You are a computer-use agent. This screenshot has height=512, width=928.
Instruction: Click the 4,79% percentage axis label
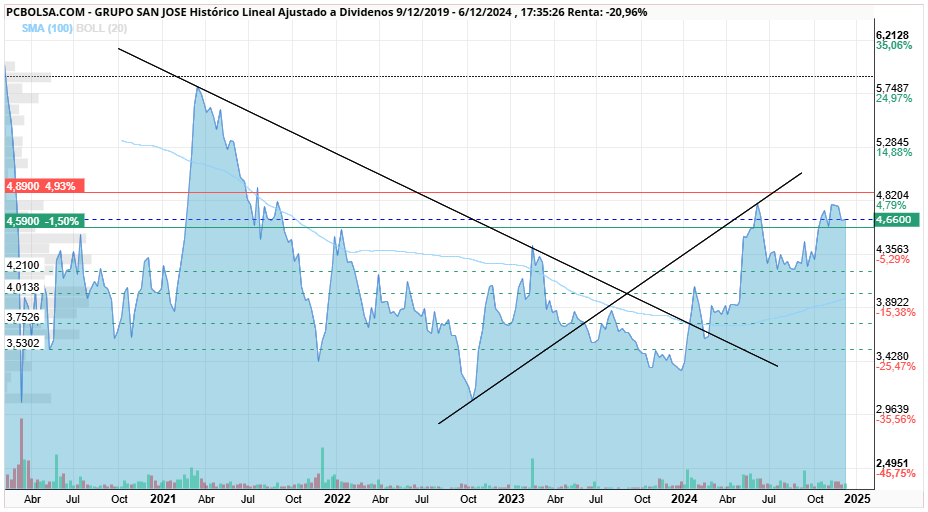point(891,205)
